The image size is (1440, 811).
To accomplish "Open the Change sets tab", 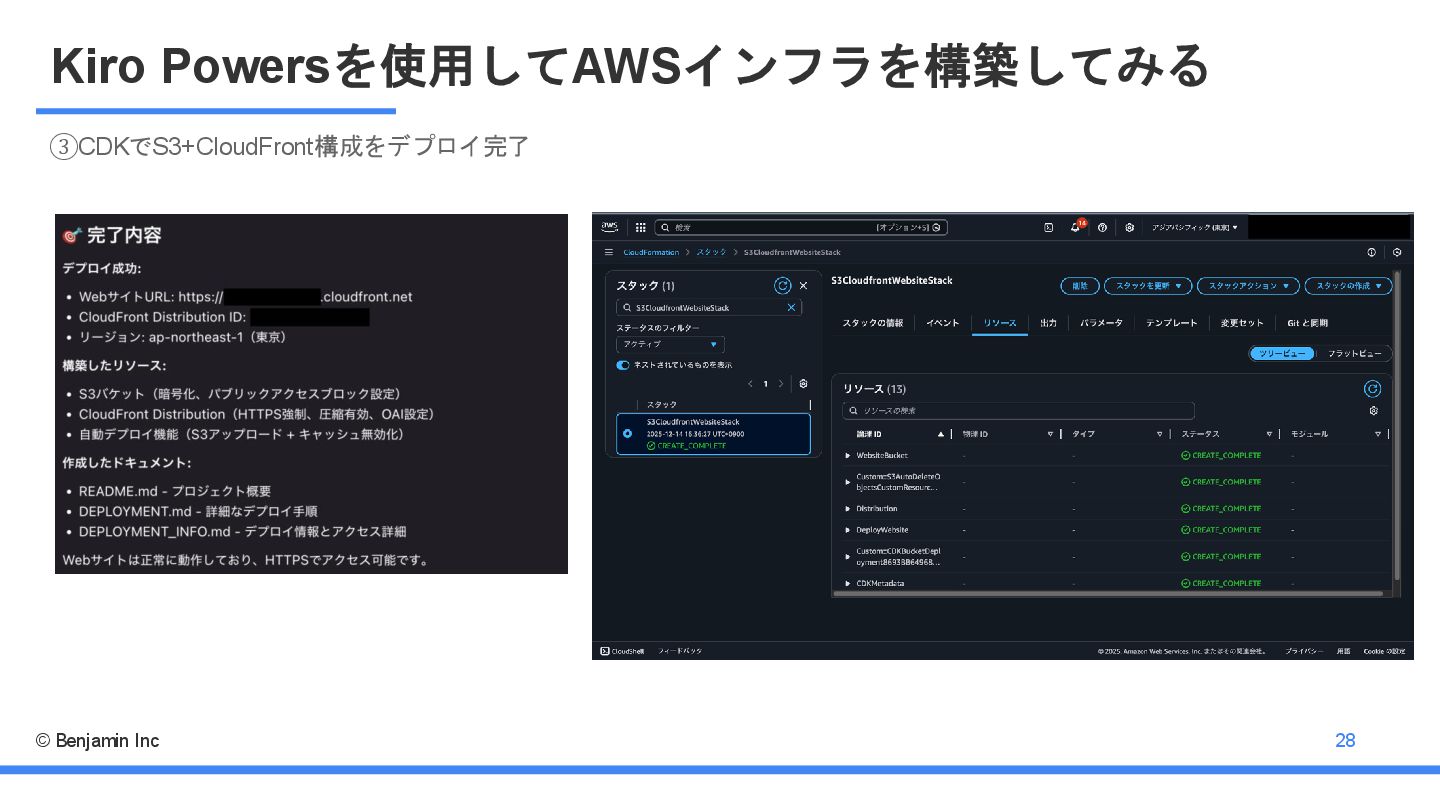I will pyautogui.click(x=1242, y=323).
